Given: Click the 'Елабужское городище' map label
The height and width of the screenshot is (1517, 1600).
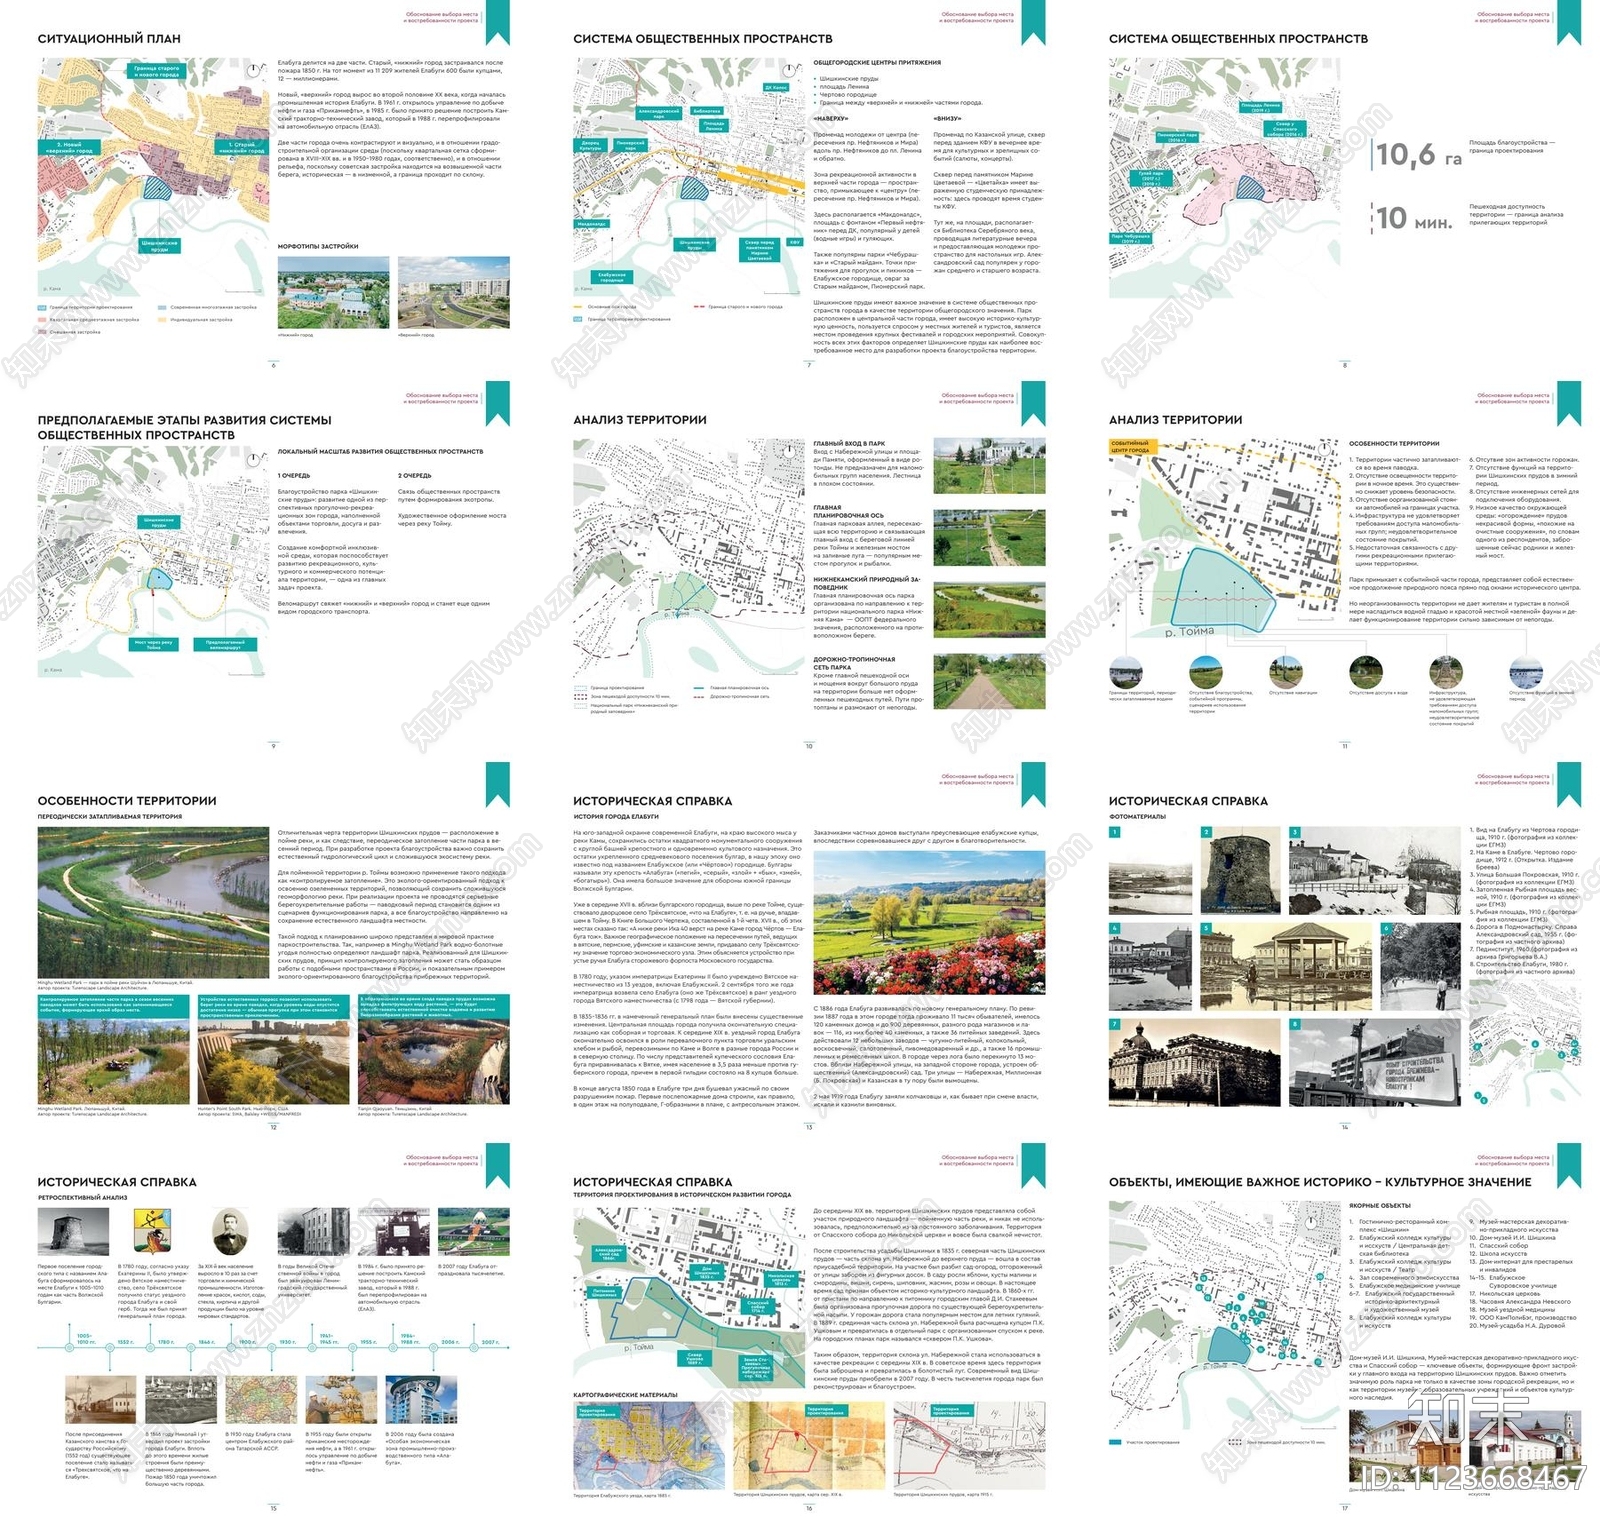Looking at the screenshot, I should coord(612,277).
